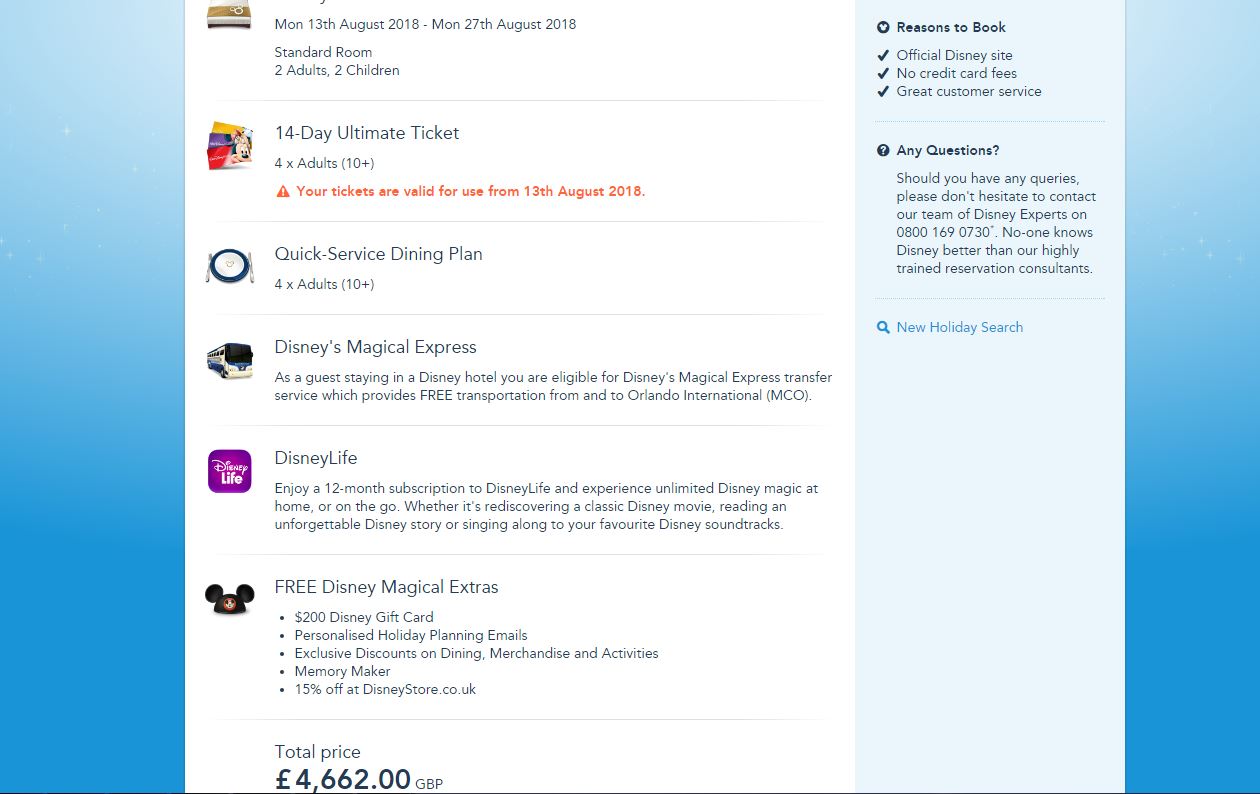Click the 14-Day Ultimate Ticket heading

coord(367,133)
